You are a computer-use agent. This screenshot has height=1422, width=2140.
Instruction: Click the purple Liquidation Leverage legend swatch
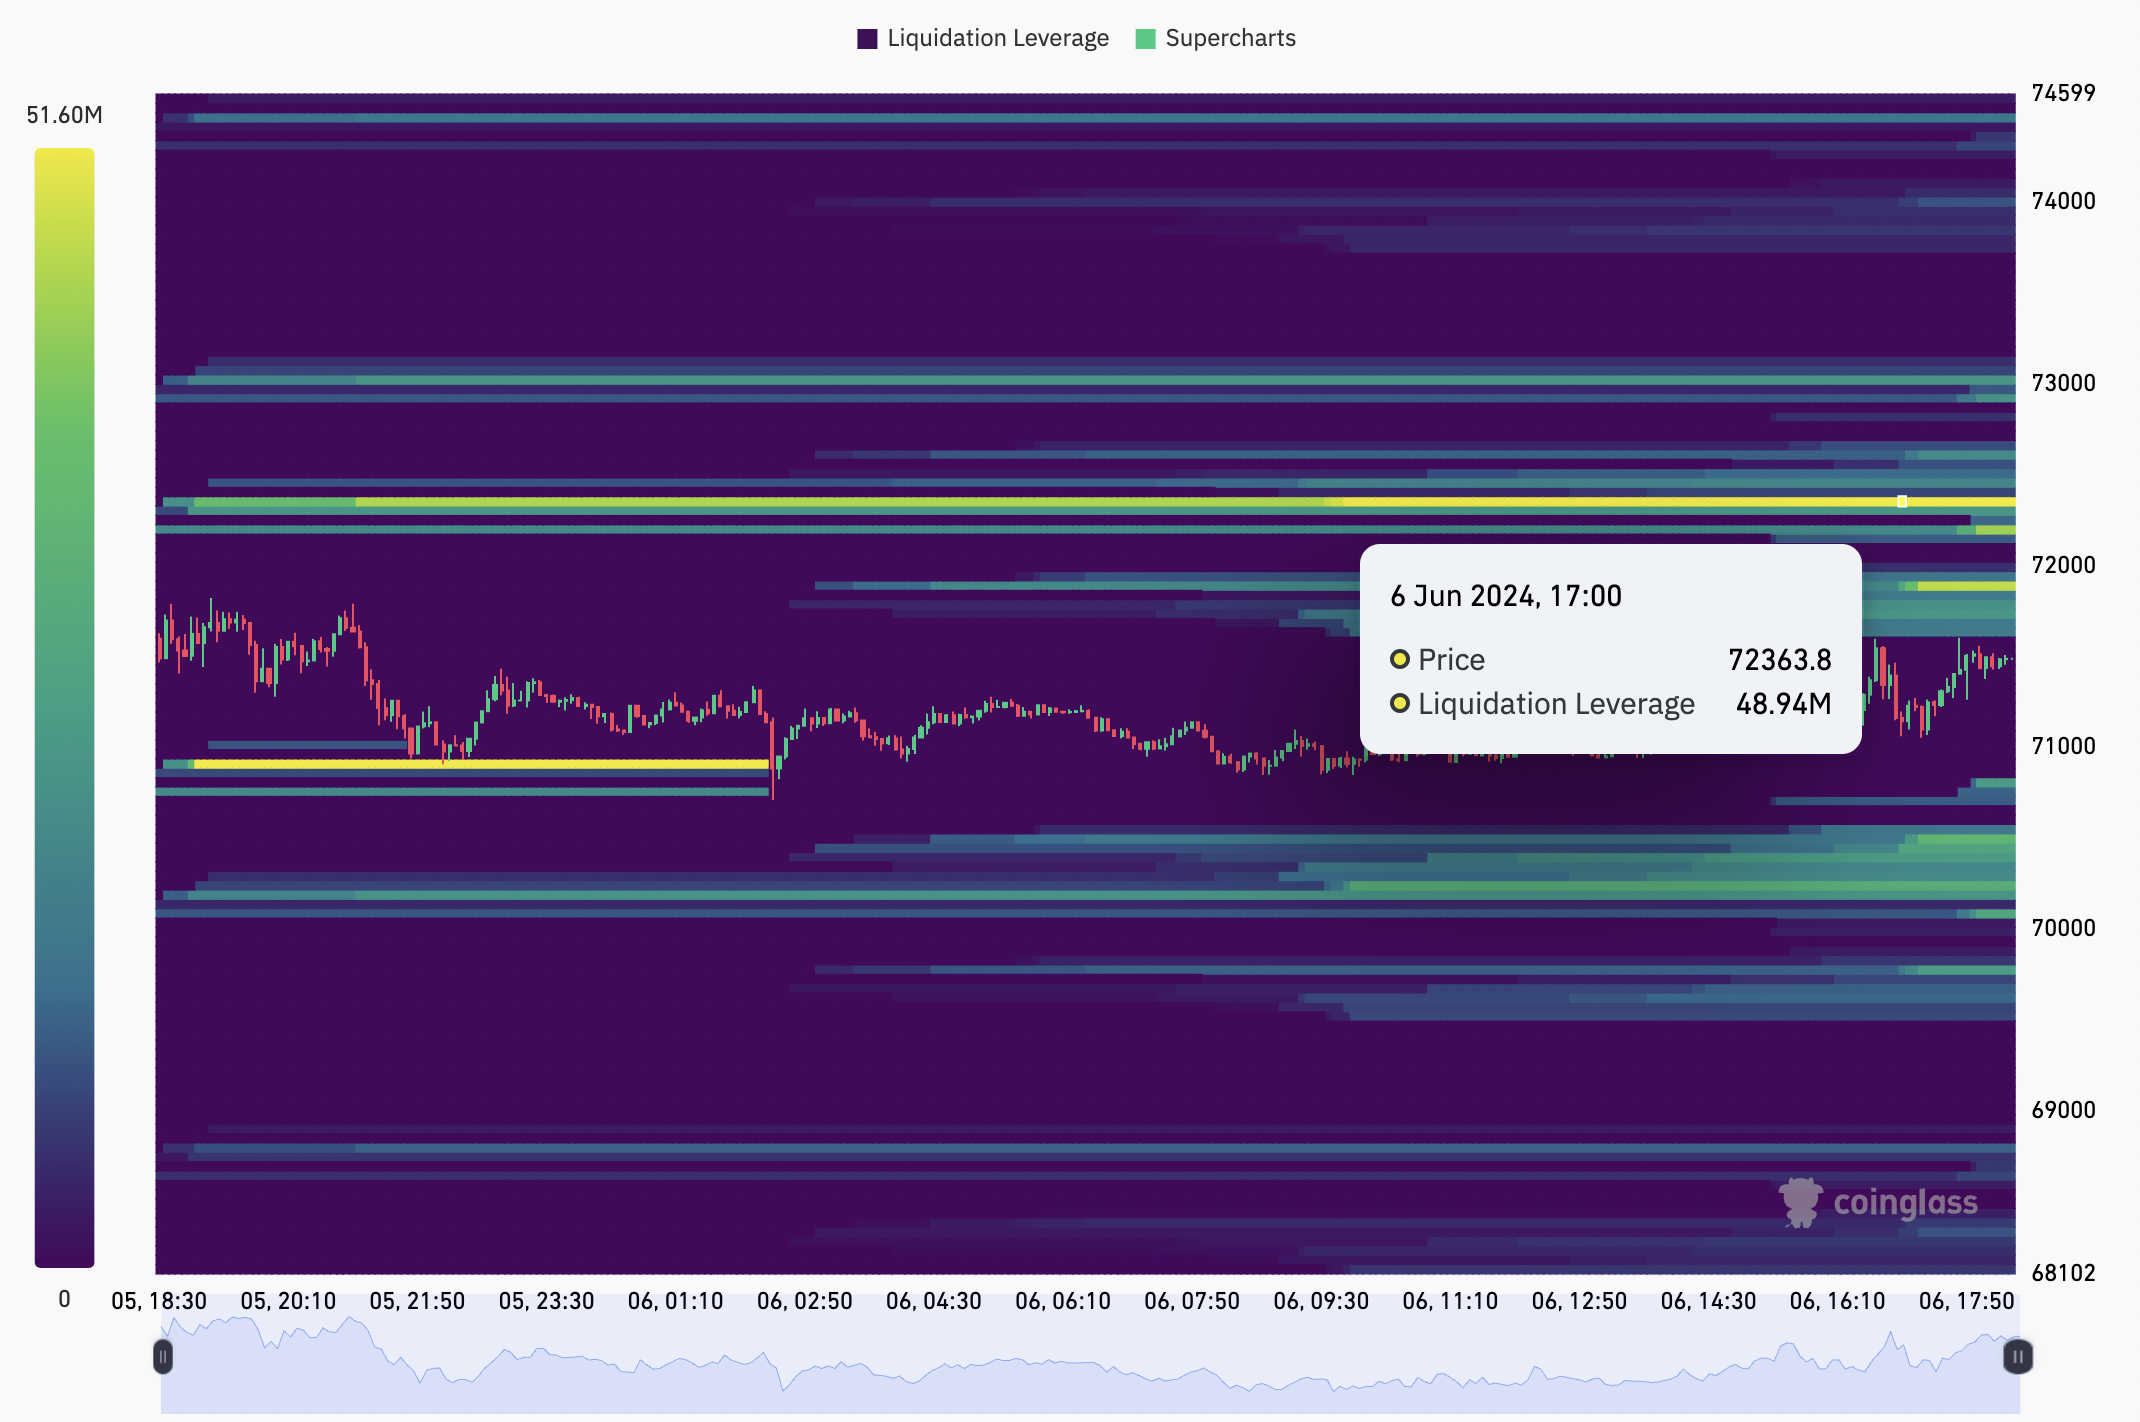867,39
